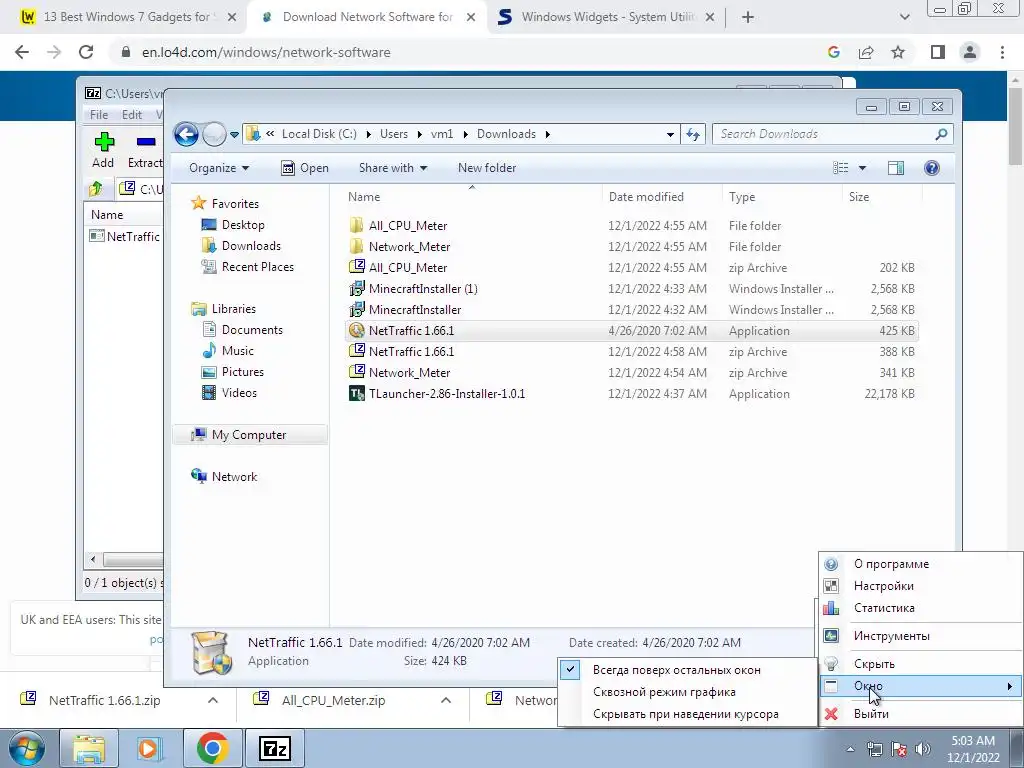Click the Chrome icon in the taskbar

pyautogui.click(x=212, y=748)
